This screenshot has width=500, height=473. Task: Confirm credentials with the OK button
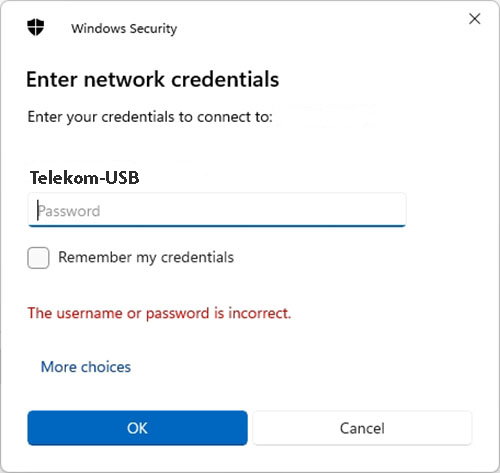tap(137, 428)
